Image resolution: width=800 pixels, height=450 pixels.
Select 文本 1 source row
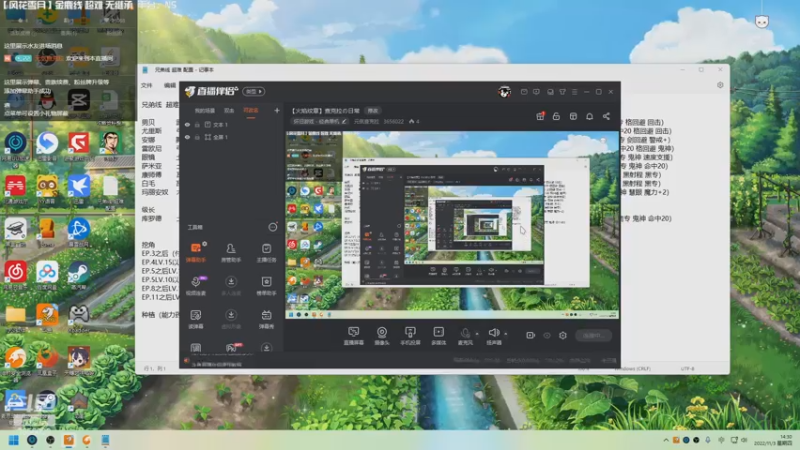[x=232, y=124]
